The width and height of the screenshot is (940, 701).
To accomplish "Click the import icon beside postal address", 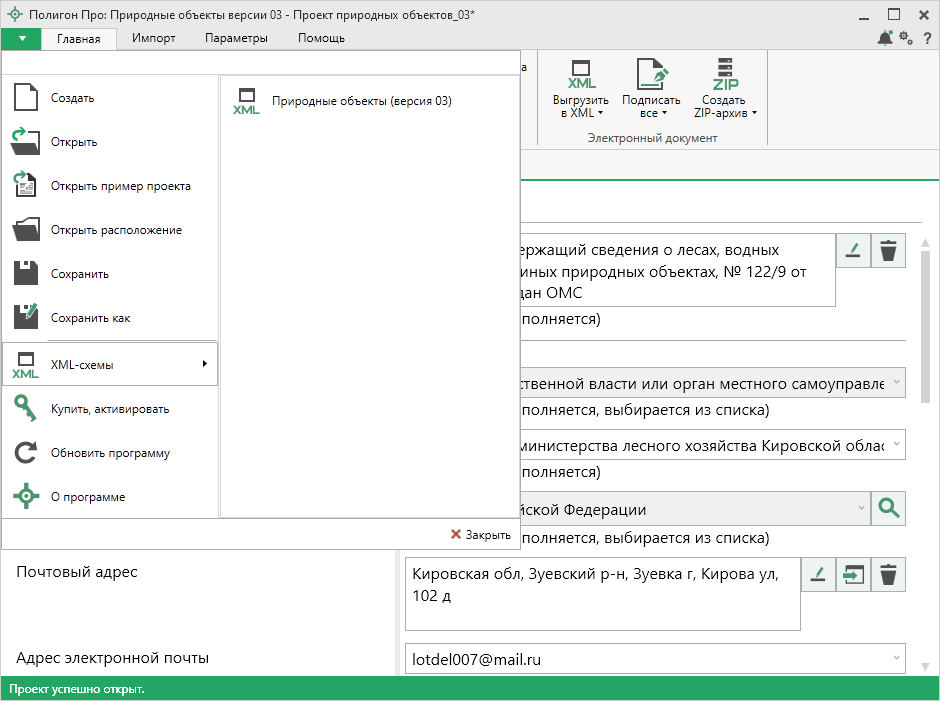I will 853,575.
